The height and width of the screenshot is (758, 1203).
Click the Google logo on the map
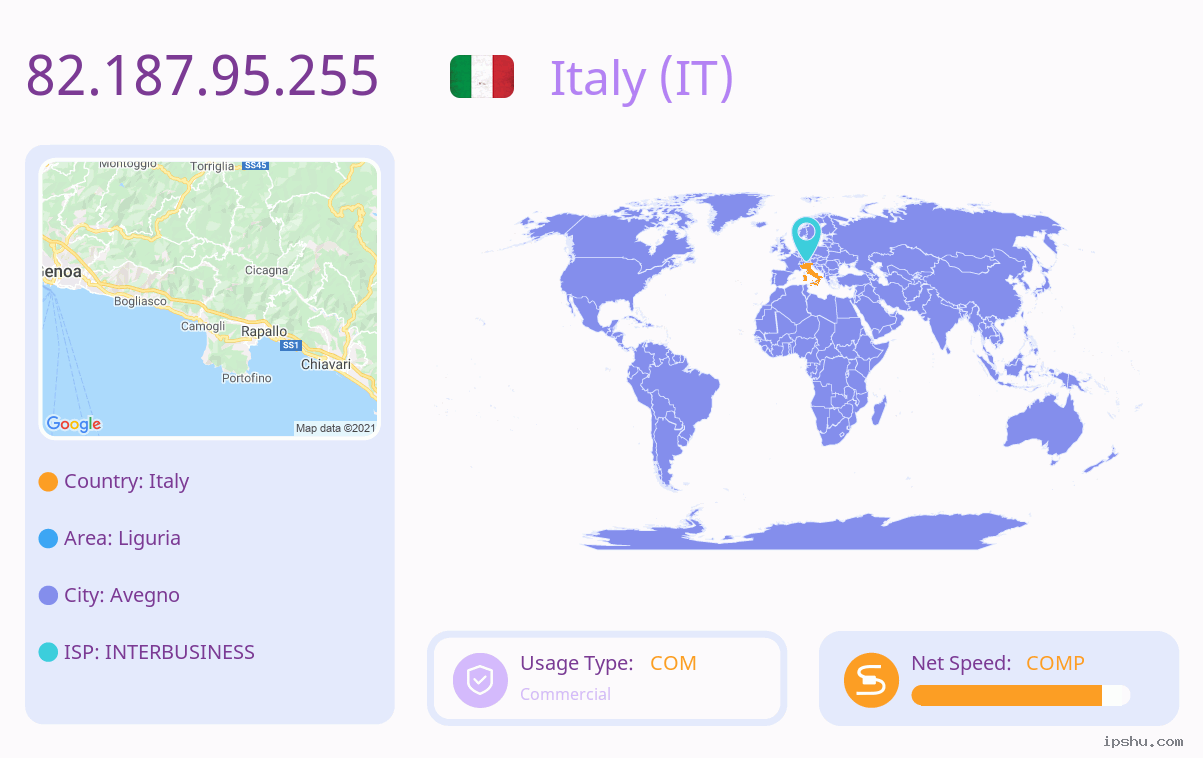click(74, 424)
